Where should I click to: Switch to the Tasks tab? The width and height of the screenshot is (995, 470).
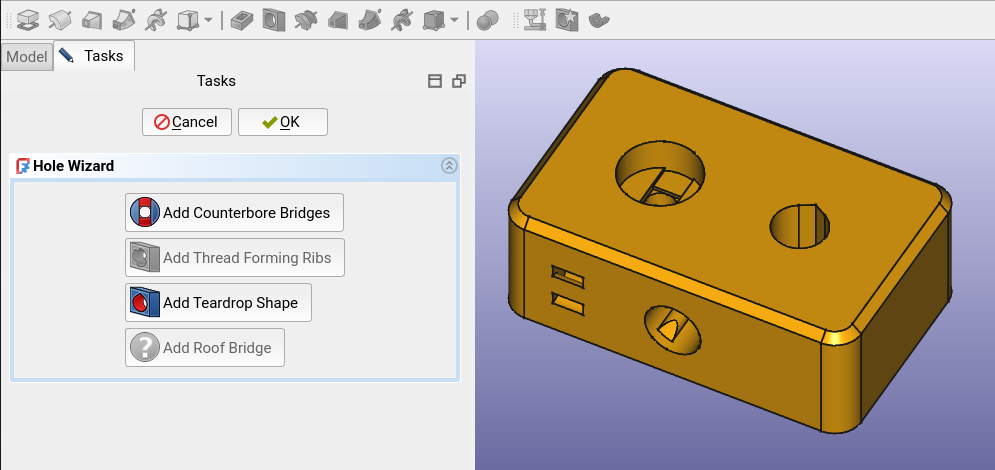click(94, 55)
